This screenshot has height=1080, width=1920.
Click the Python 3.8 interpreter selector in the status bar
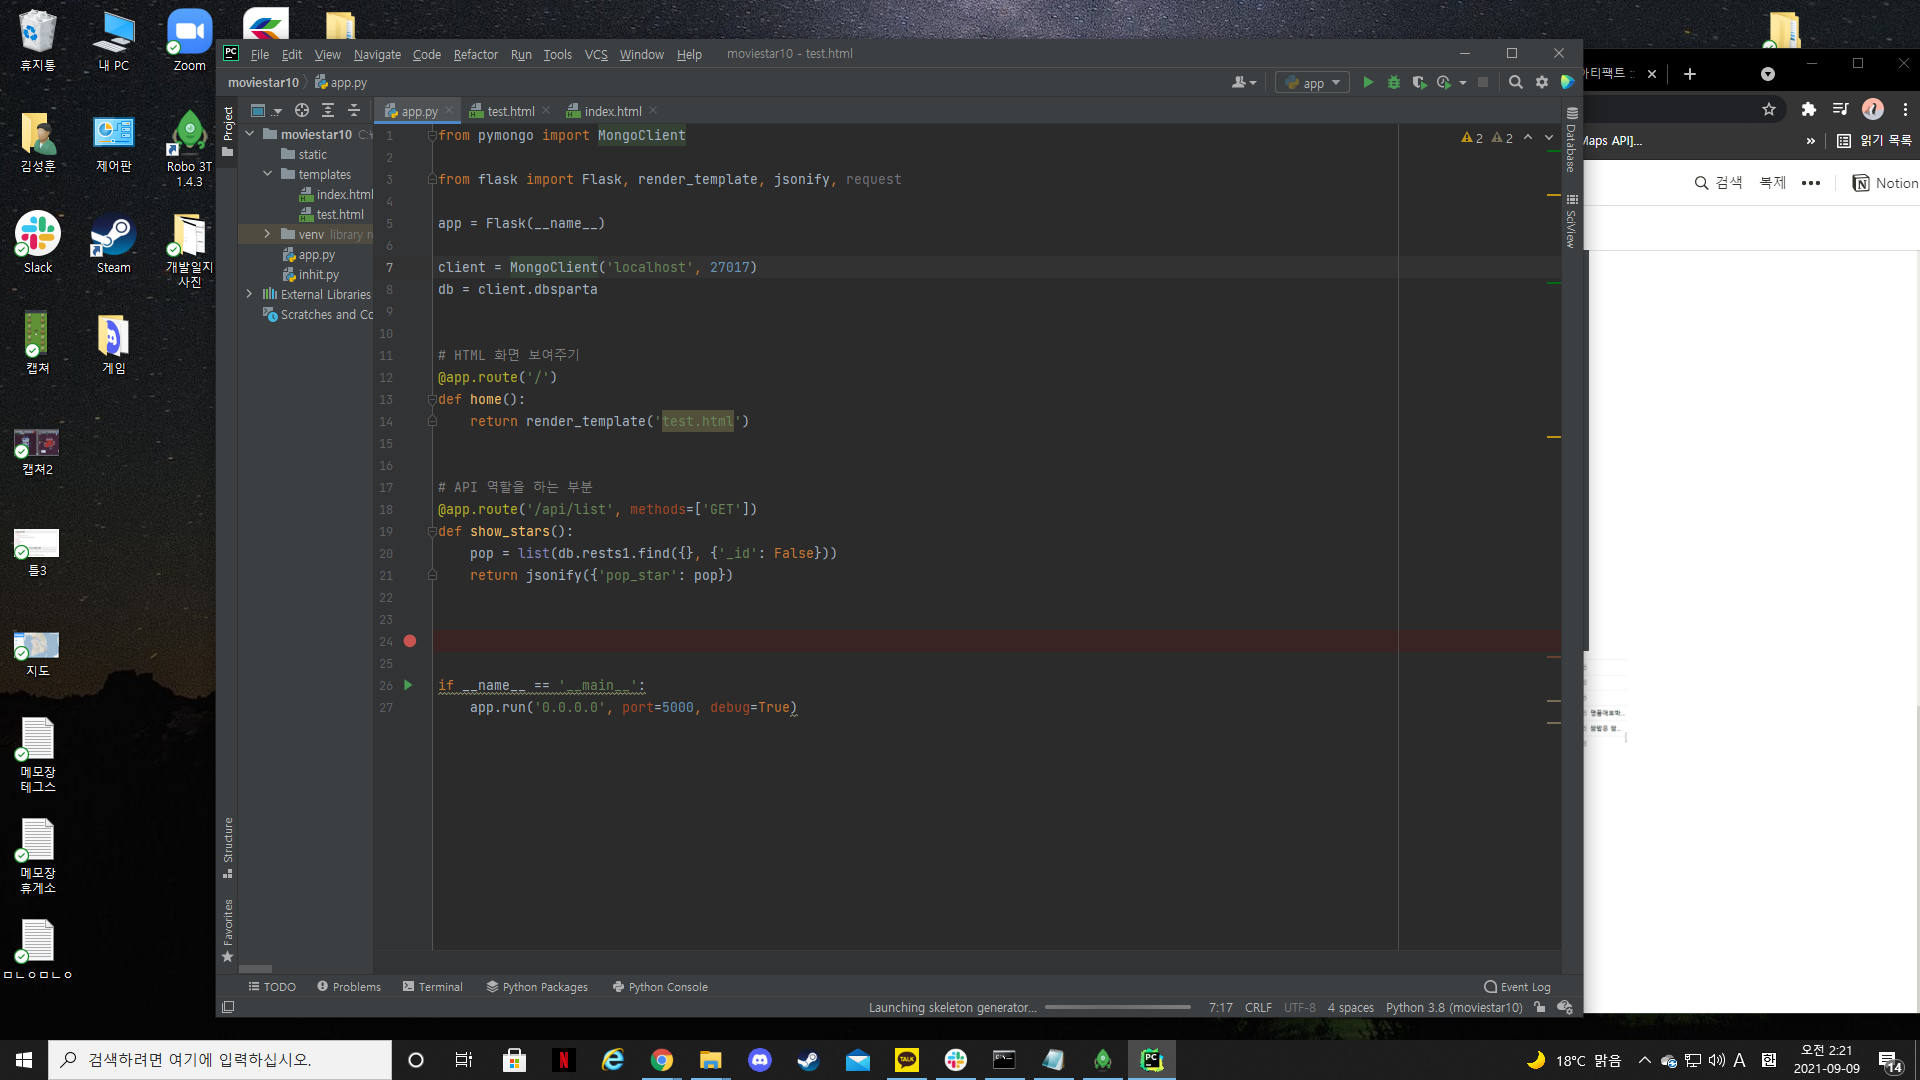1453,1007
